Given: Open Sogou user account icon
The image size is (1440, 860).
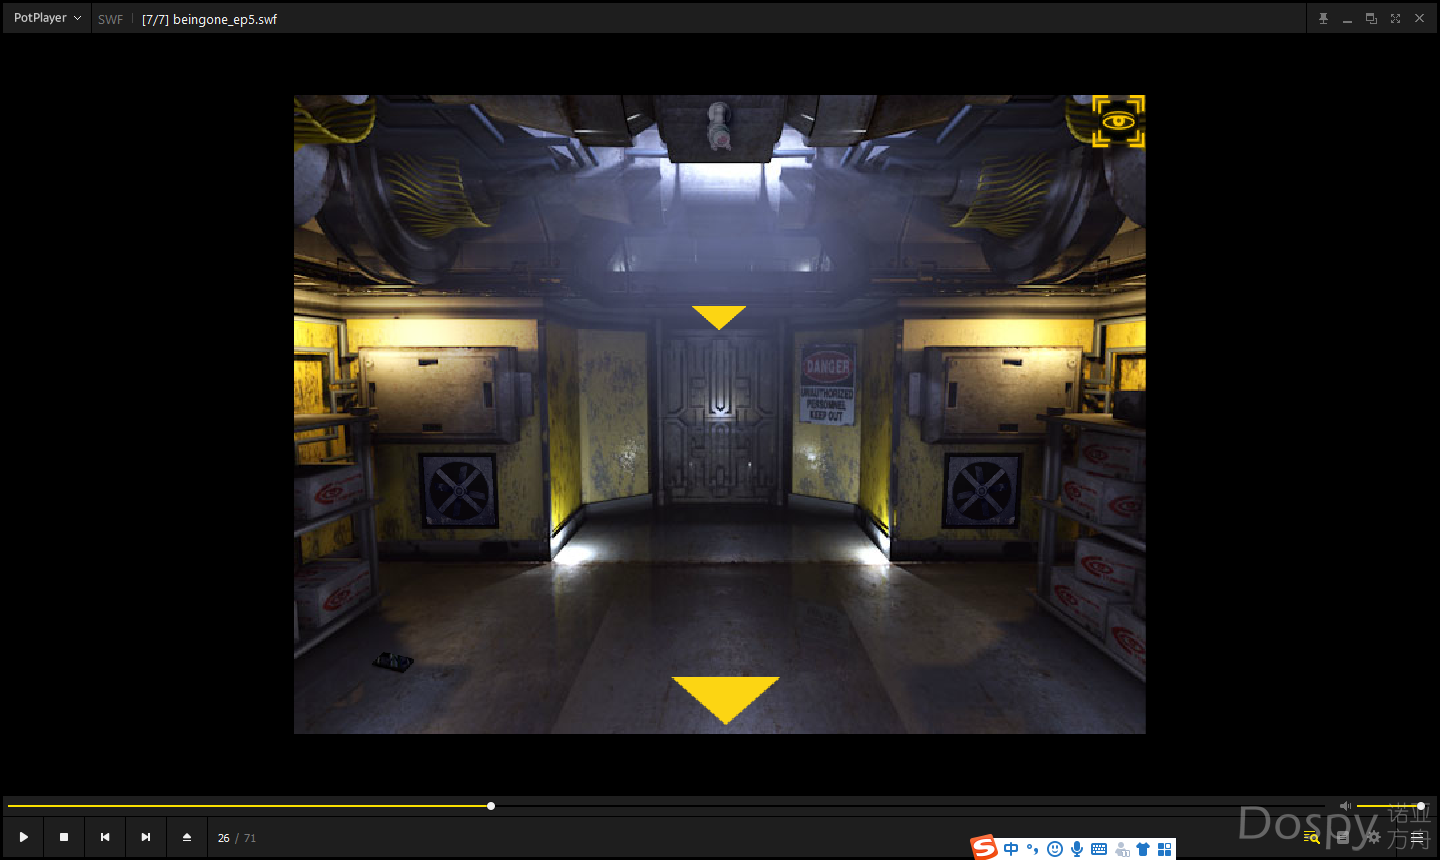Looking at the screenshot, I should tap(1122, 849).
